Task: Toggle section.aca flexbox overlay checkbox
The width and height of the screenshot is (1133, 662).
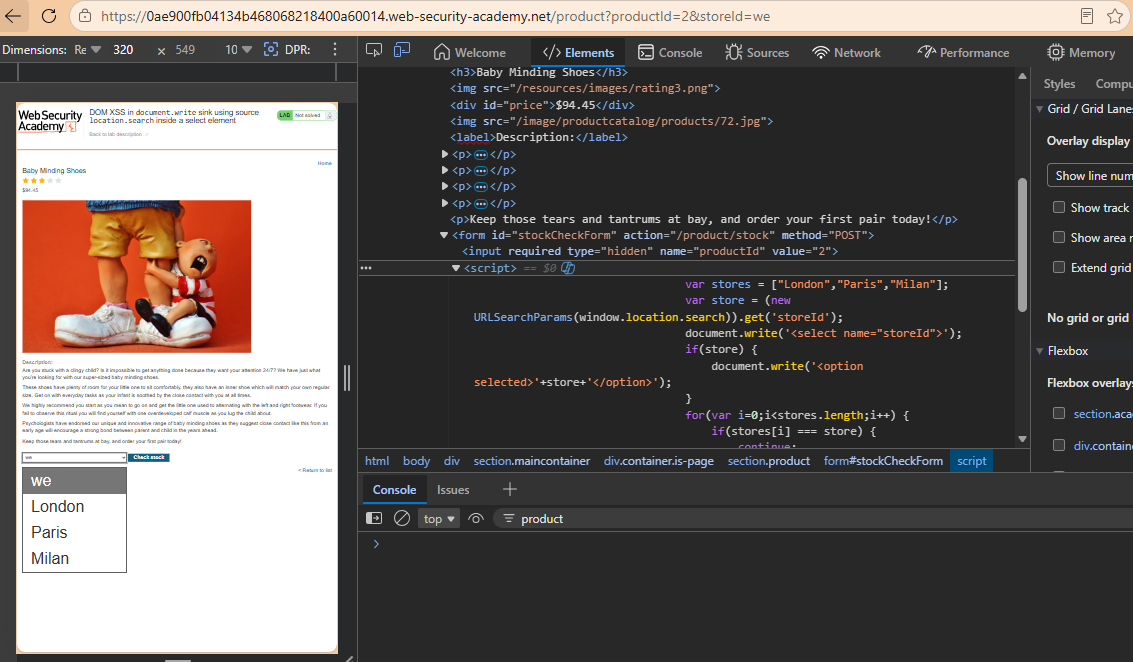Action: [x=1059, y=413]
